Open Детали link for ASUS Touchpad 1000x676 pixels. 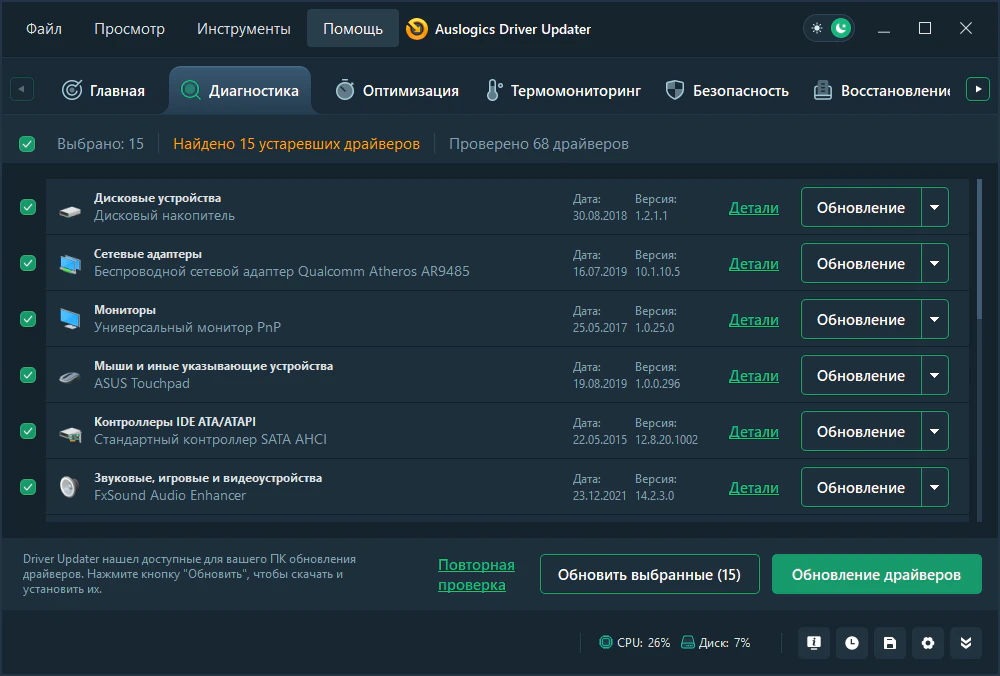coord(754,376)
